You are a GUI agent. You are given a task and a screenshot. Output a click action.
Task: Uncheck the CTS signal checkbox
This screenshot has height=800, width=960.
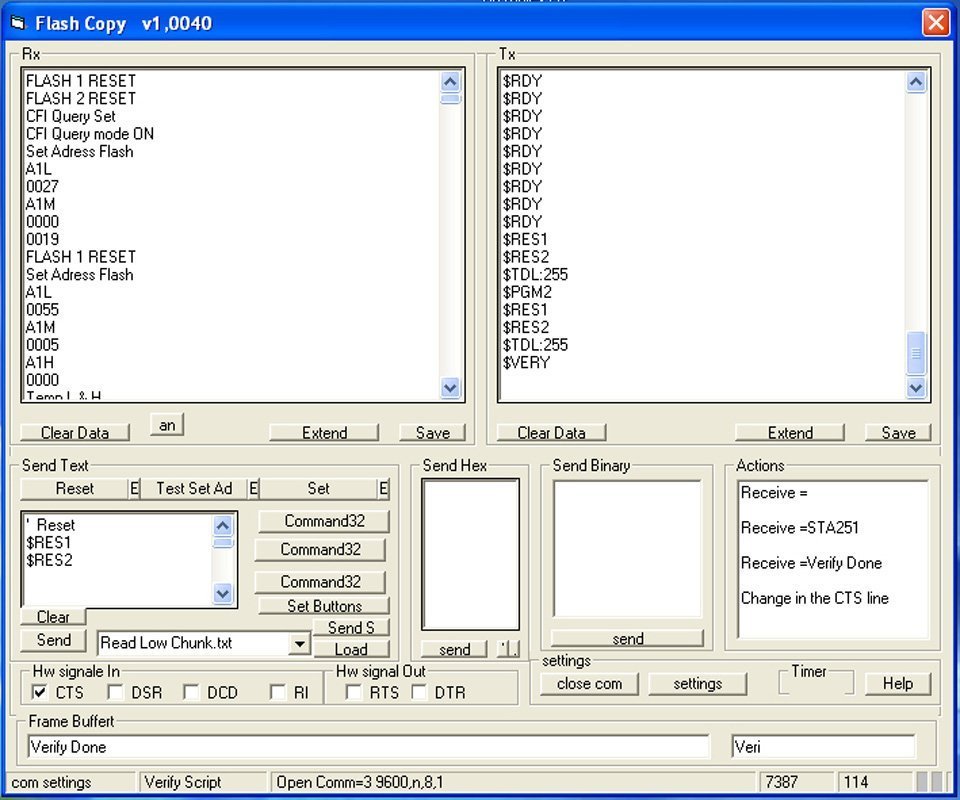point(40,692)
